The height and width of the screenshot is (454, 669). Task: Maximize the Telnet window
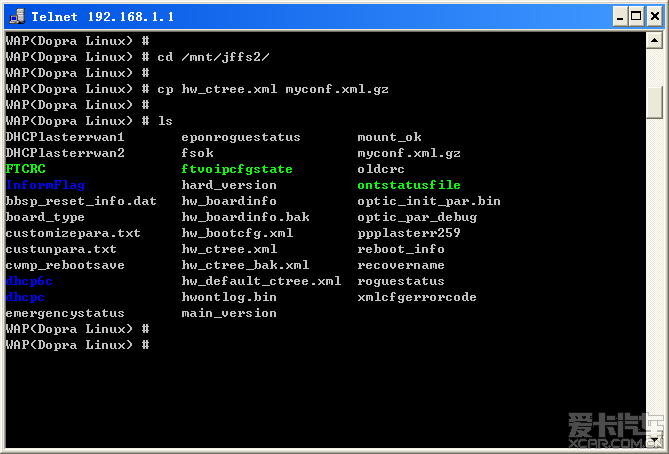[636, 17]
